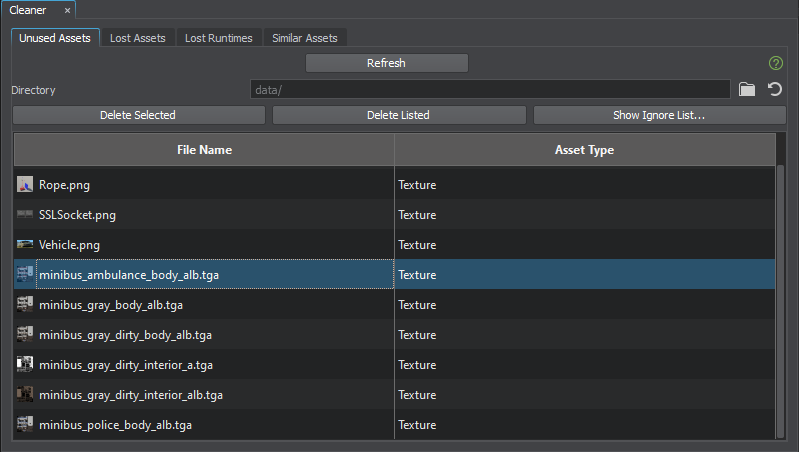Close the Cleaner tab
The width and height of the screenshot is (799, 452).
pyautogui.click(x=67, y=10)
